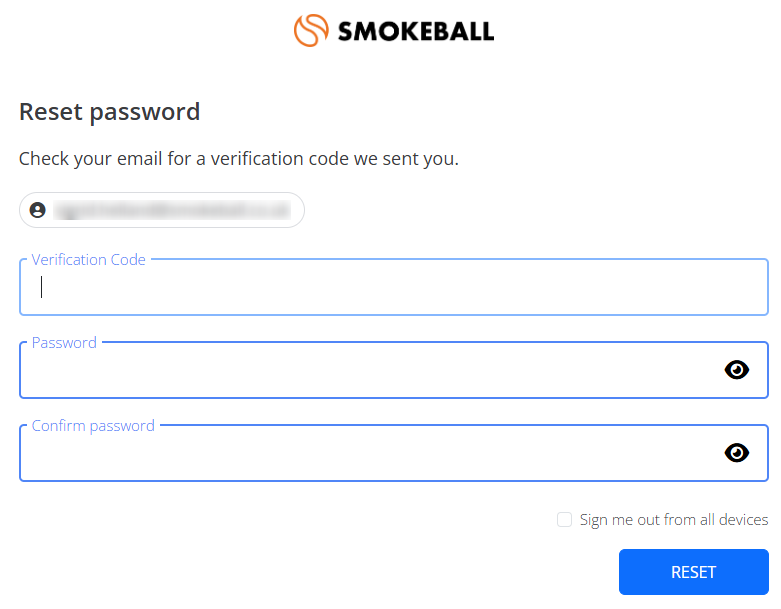
Task: Click the check your email instruction text
Action: [x=239, y=159]
